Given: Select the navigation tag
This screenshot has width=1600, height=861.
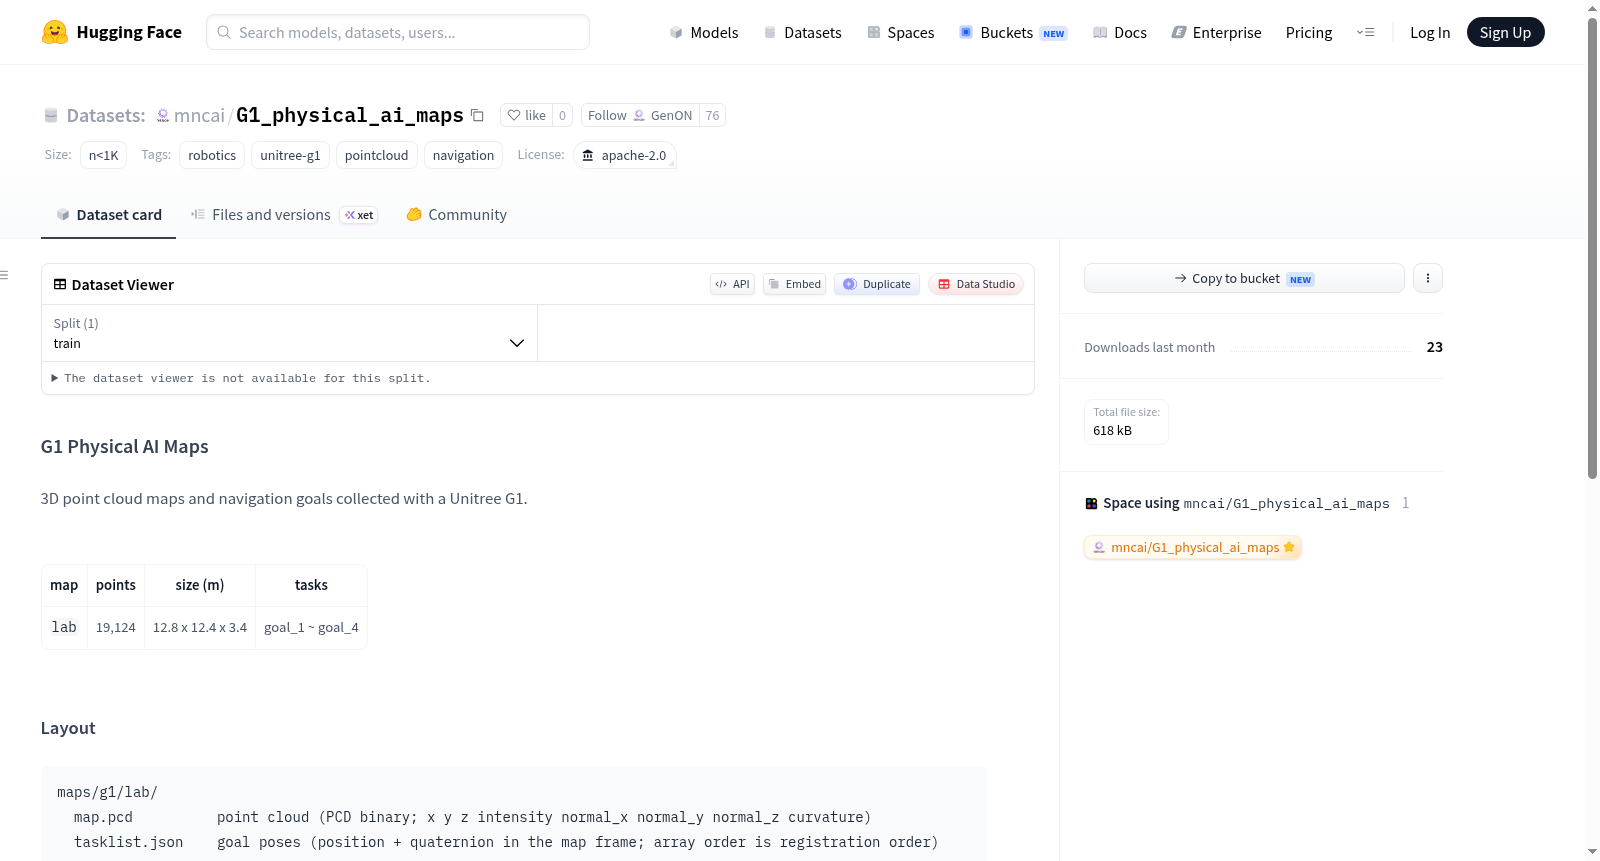Looking at the screenshot, I should (463, 155).
